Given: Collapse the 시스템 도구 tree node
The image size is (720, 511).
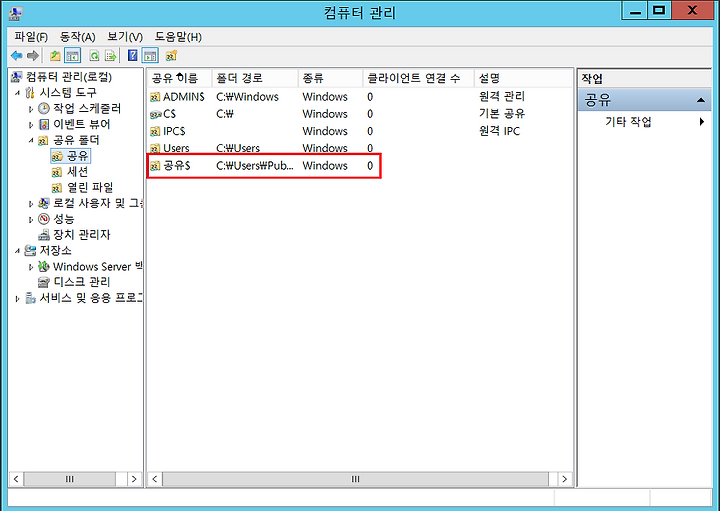Looking at the screenshot, I should tap(17, 93).
